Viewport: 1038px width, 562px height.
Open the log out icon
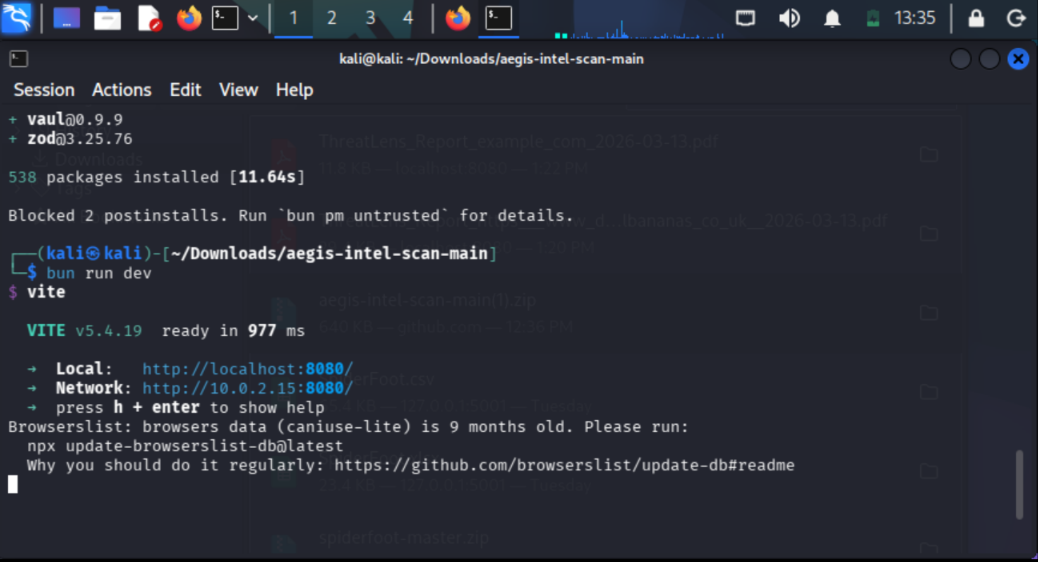click(x=1016, y=18)
